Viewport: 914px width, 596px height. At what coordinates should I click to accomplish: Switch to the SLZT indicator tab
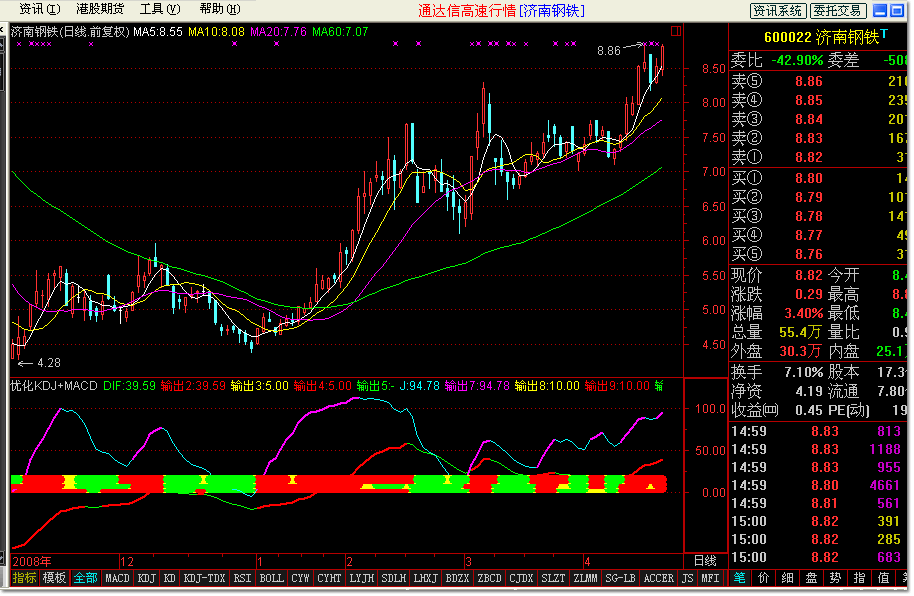coord(554,578)
